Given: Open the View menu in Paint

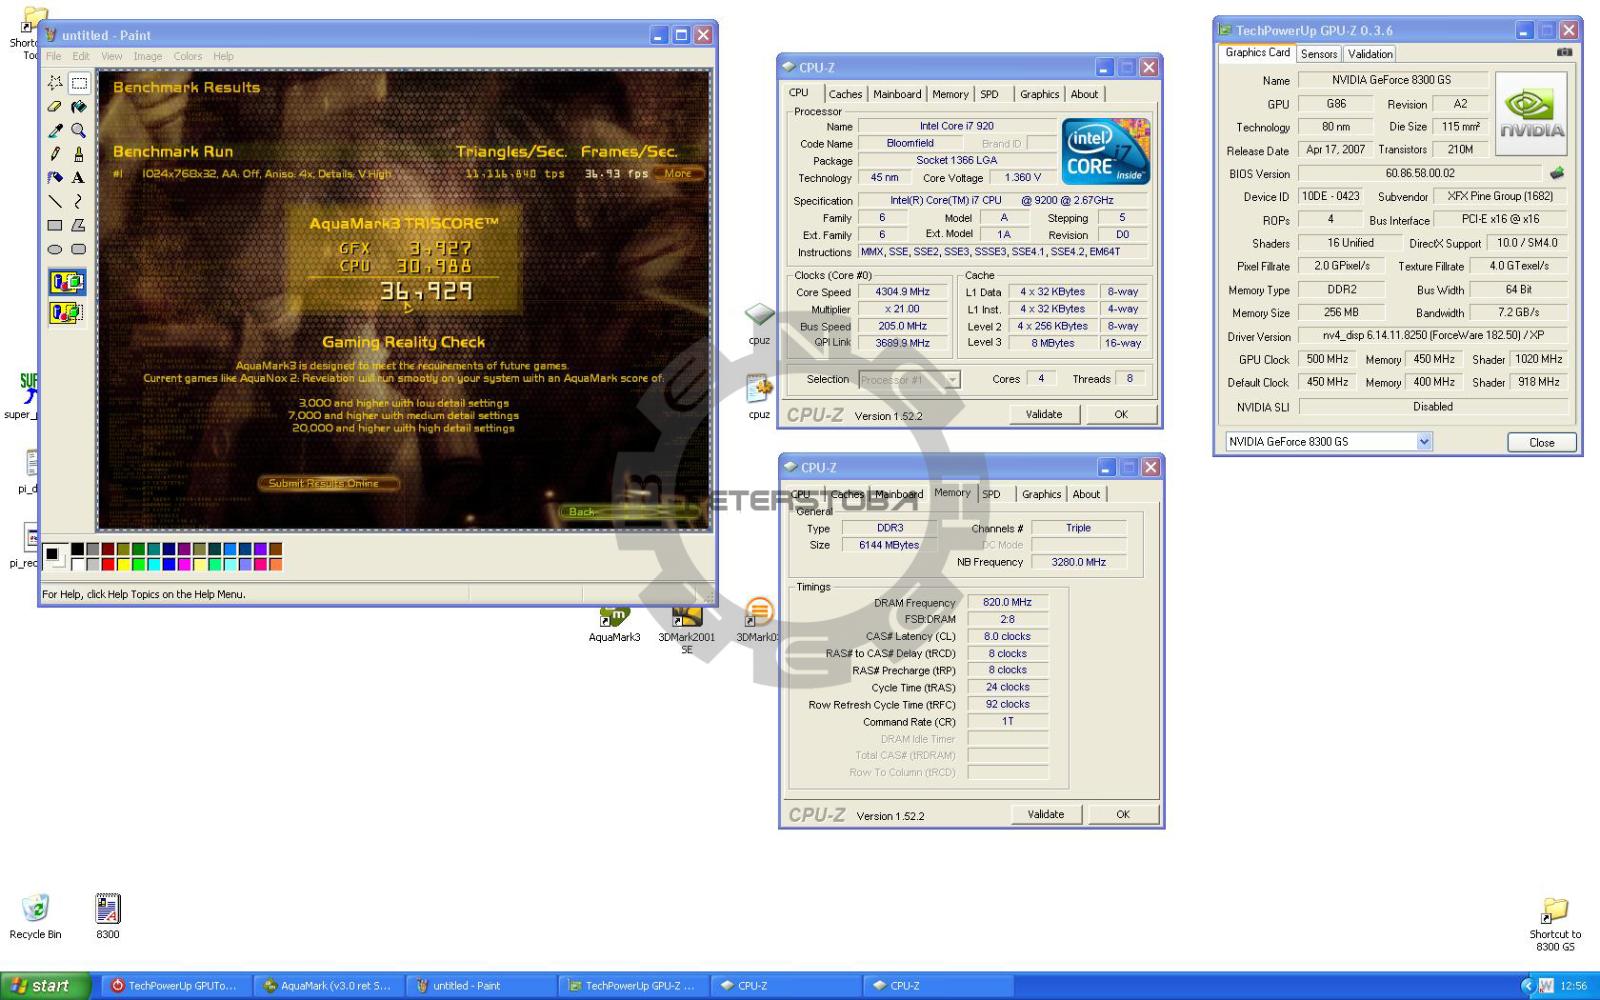Looking at the screenshot, I should point(112,56).
